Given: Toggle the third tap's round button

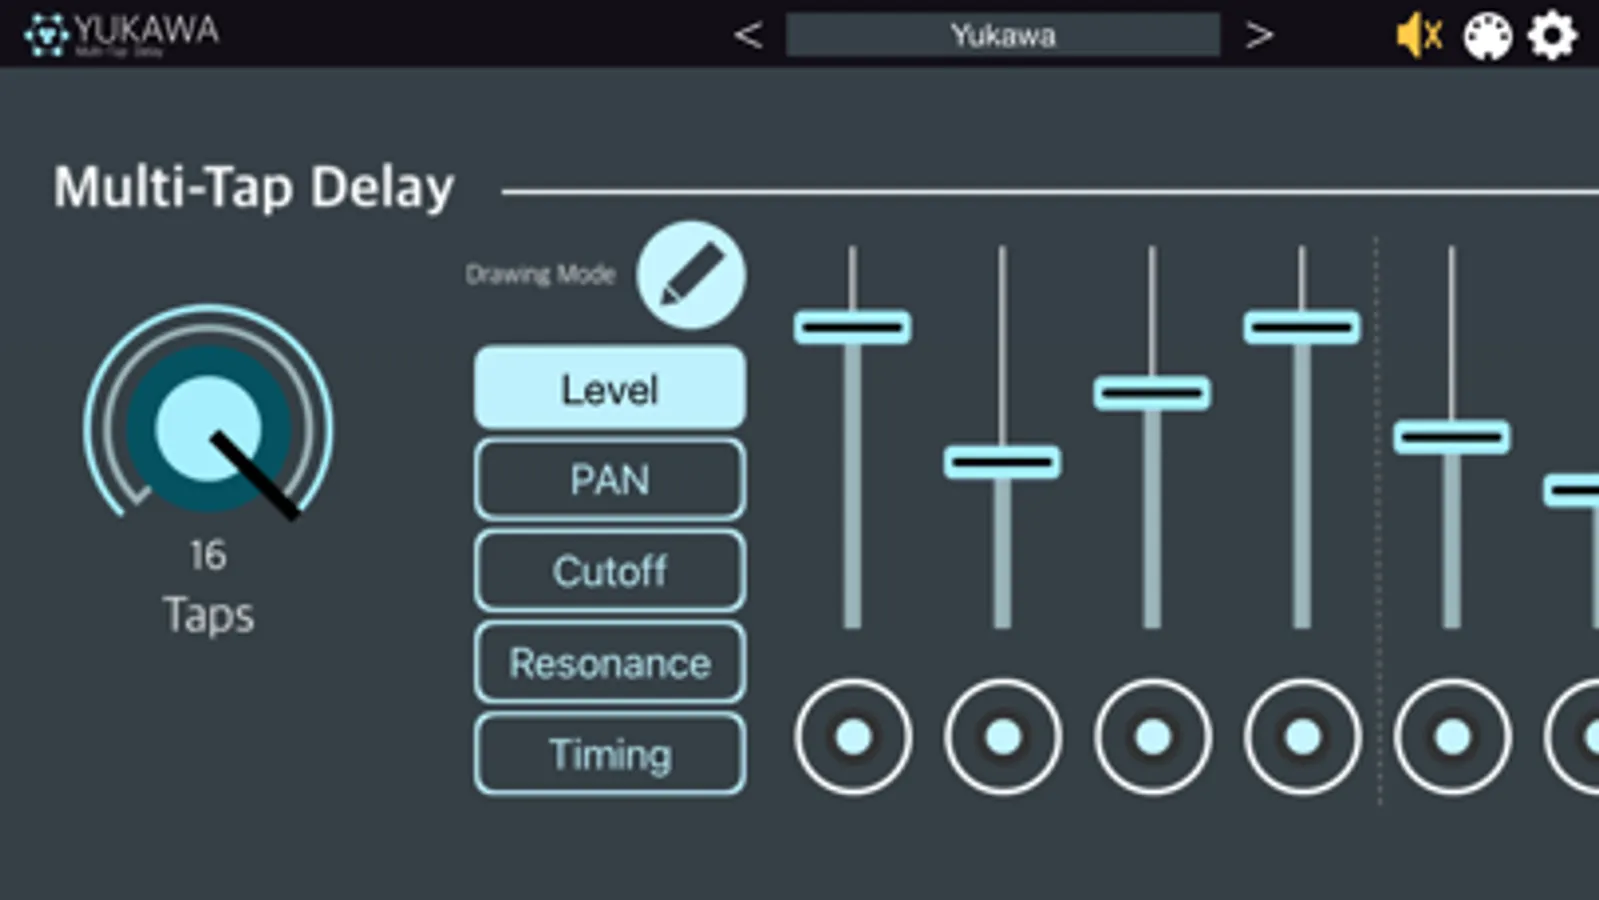Looking at the screenshot, I should click(1153, 738).
